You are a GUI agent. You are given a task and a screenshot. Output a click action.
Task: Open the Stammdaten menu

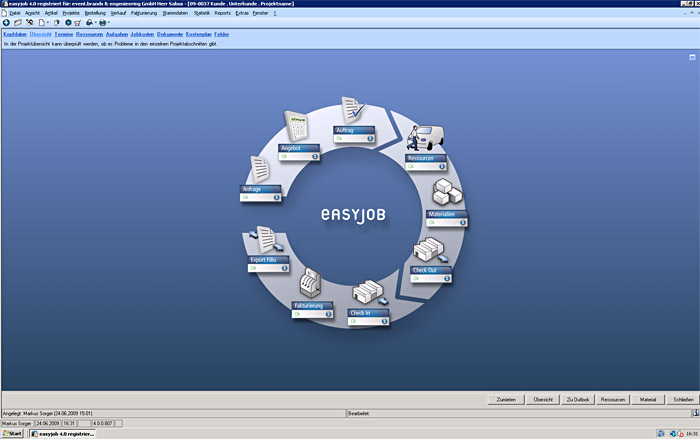coord(175,13)
